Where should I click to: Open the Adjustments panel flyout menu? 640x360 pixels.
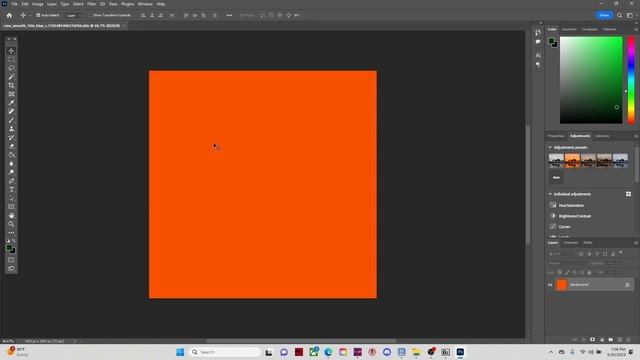point(636,136)
